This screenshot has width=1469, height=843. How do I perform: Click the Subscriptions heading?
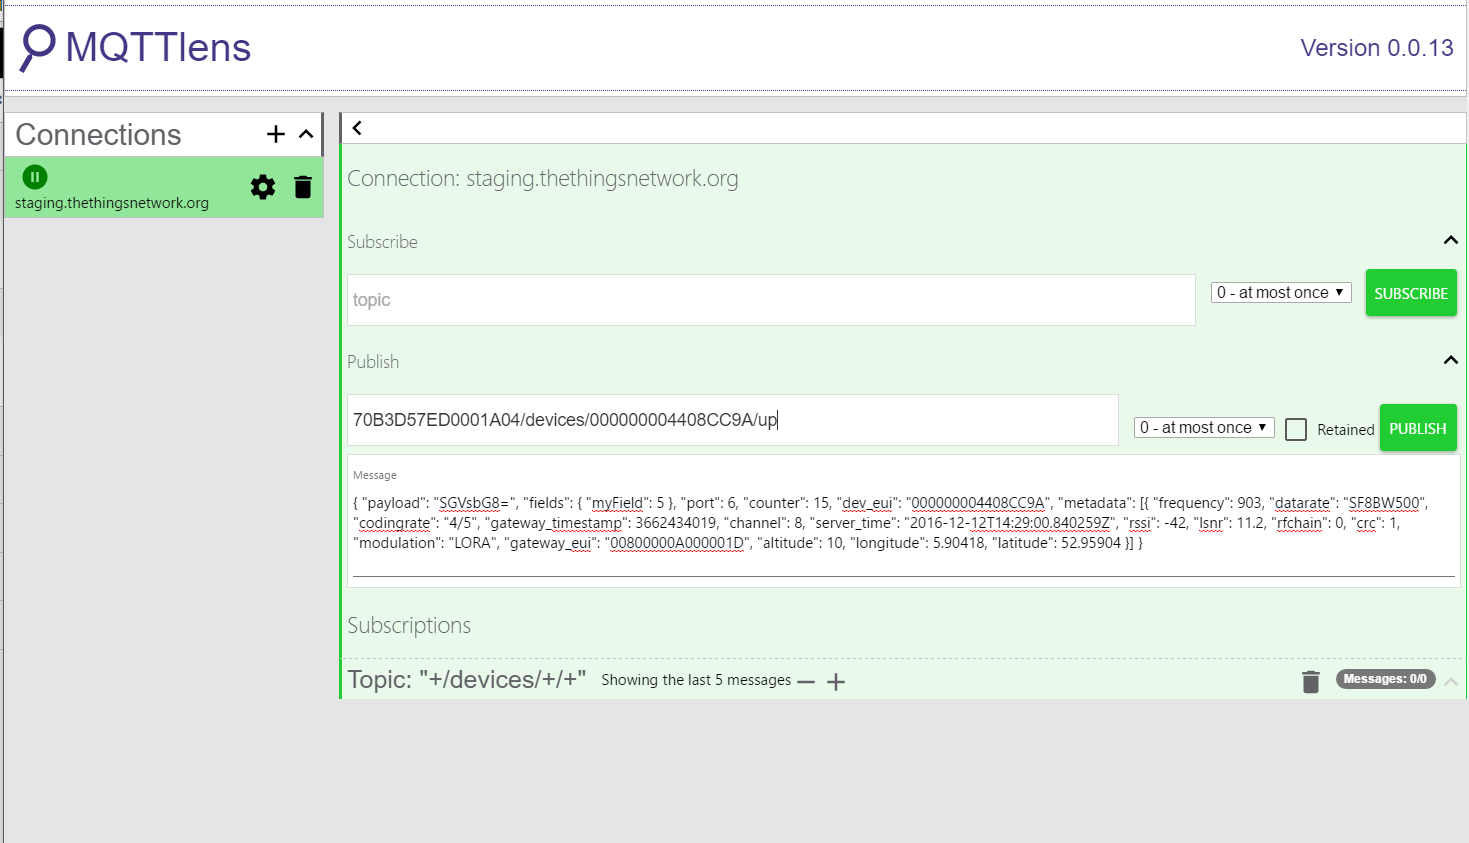[409, 625]
